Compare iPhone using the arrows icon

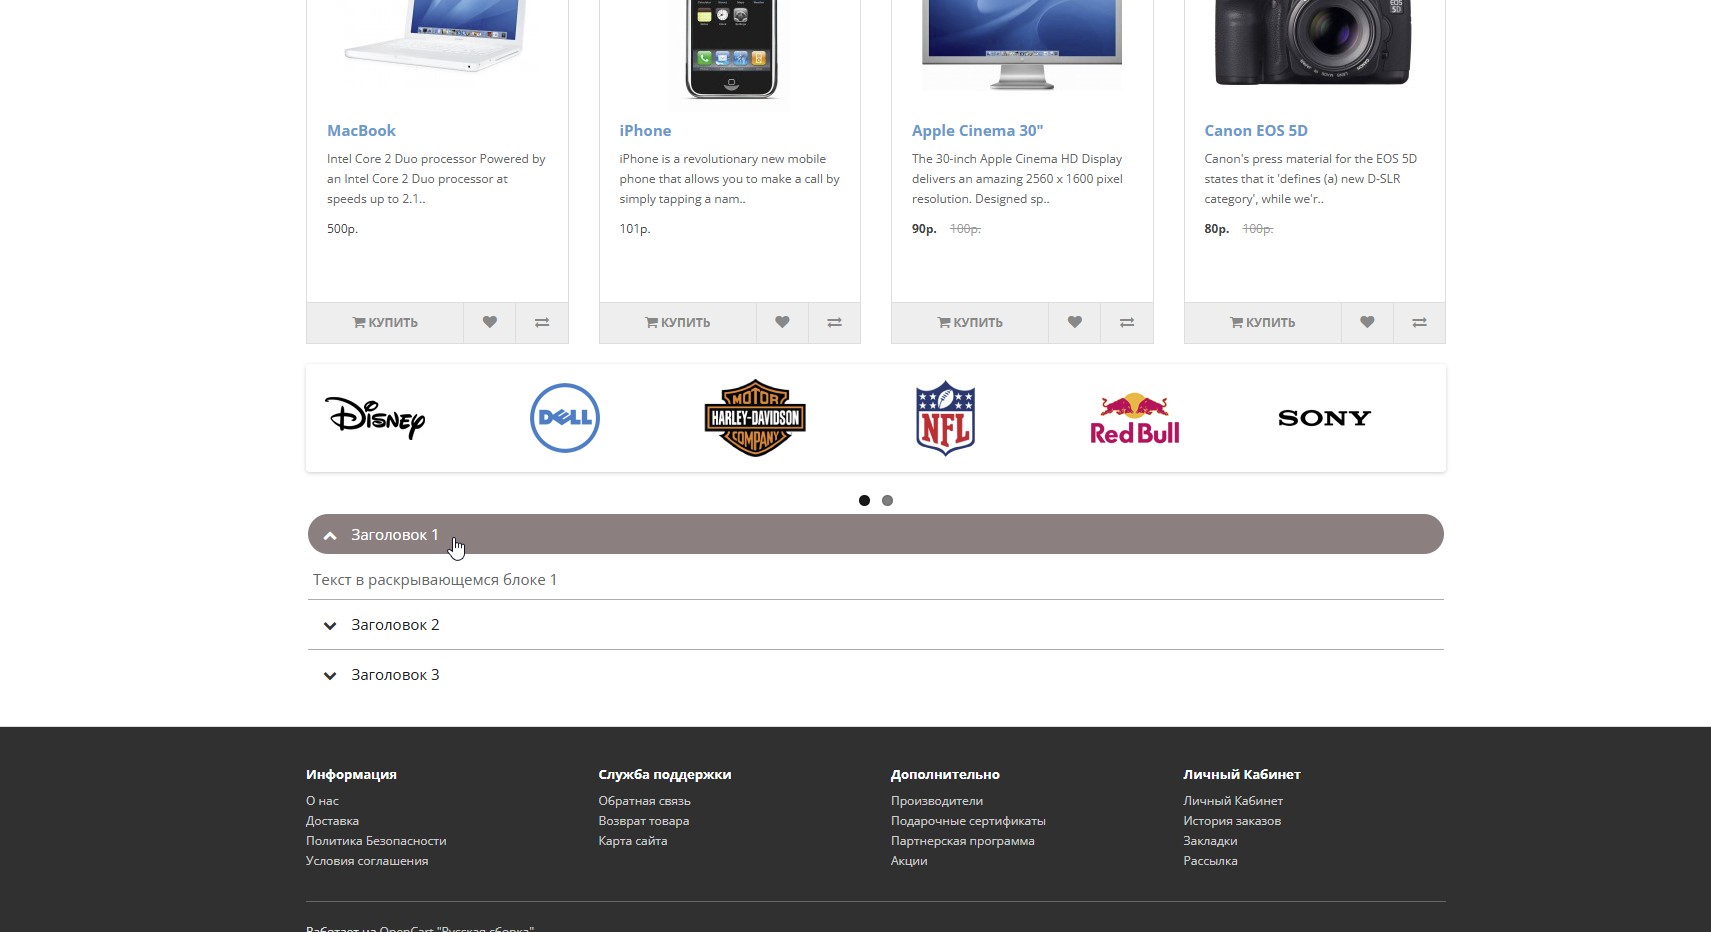tap(834, 322)
